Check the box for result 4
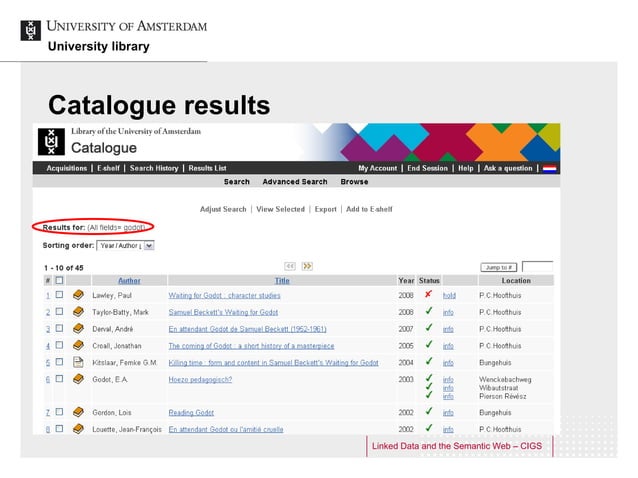The height and width of the screenshot is (478, 638). tap(59, 346)
